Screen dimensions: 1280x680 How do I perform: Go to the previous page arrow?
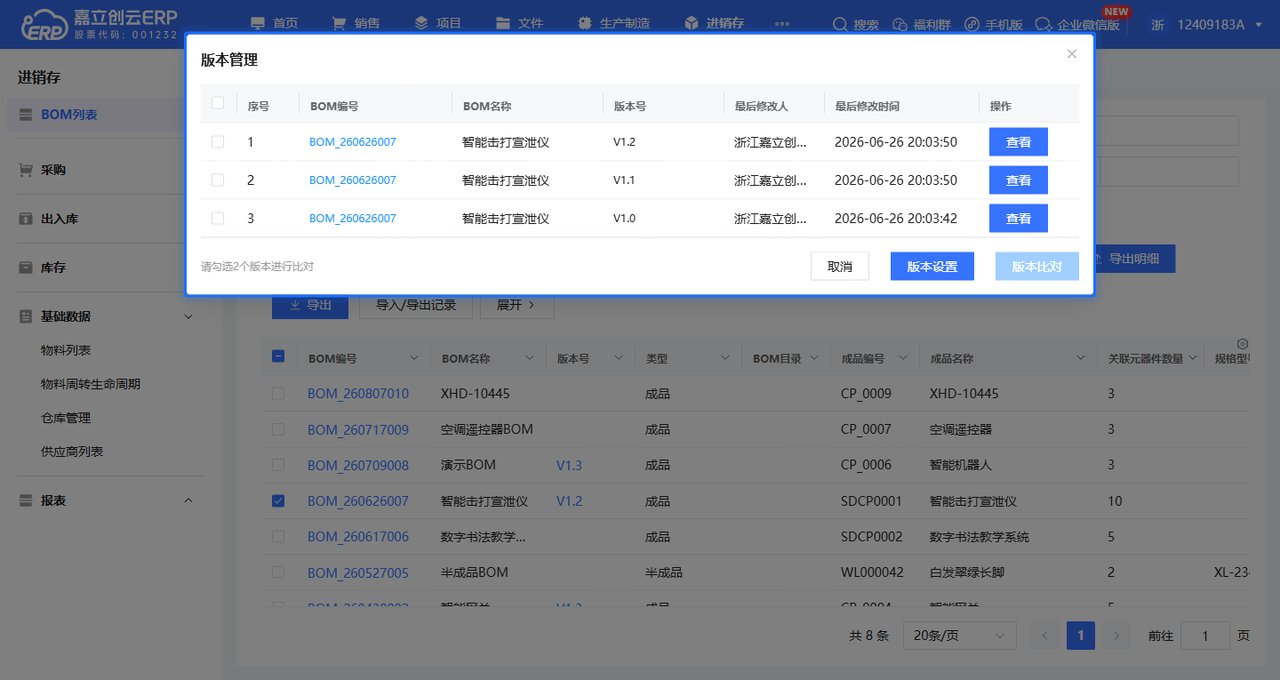coord(1045,635)
